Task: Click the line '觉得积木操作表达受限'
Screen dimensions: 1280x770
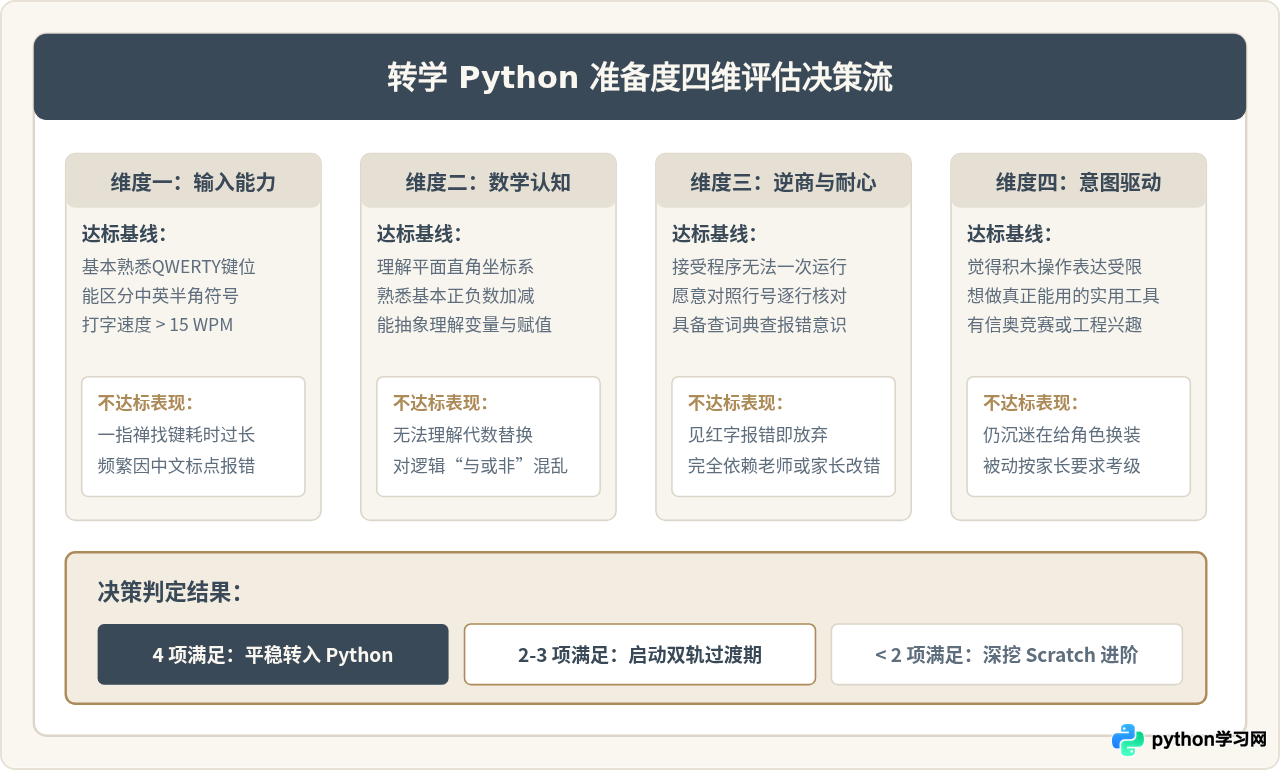Action: [1054, 267]
